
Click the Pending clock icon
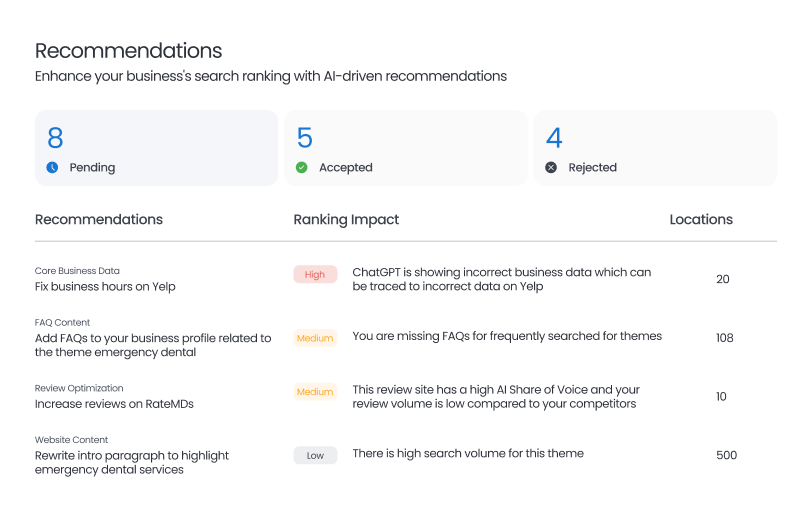(x=52, y=168)
